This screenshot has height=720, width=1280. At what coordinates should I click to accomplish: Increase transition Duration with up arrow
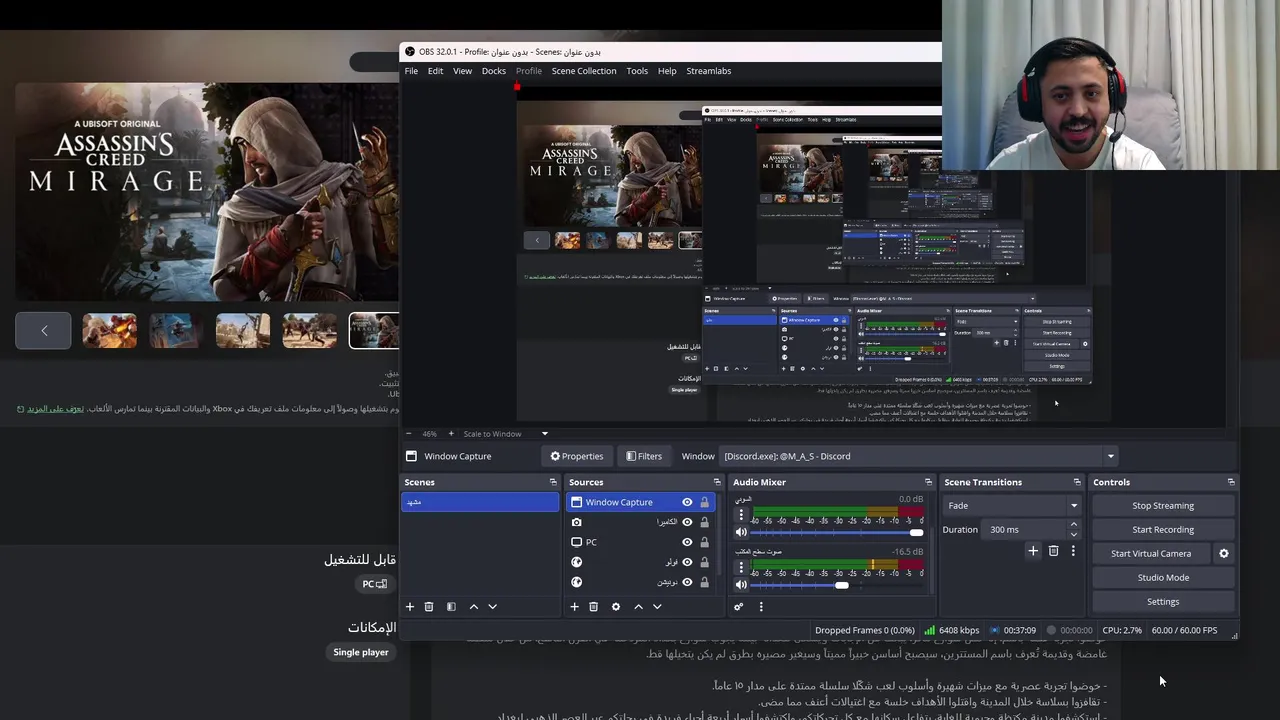[x=1074, y=524]
